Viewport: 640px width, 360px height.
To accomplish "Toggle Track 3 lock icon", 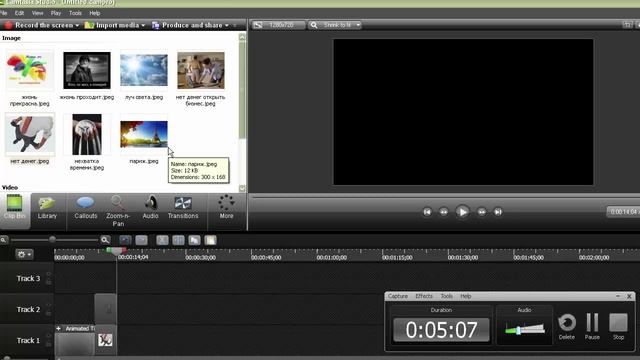I will click(49, 282).
